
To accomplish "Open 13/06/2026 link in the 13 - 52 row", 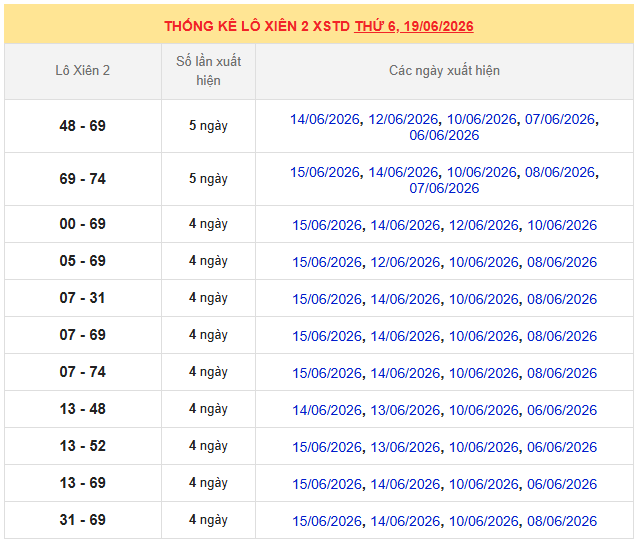I will (405, 447).
